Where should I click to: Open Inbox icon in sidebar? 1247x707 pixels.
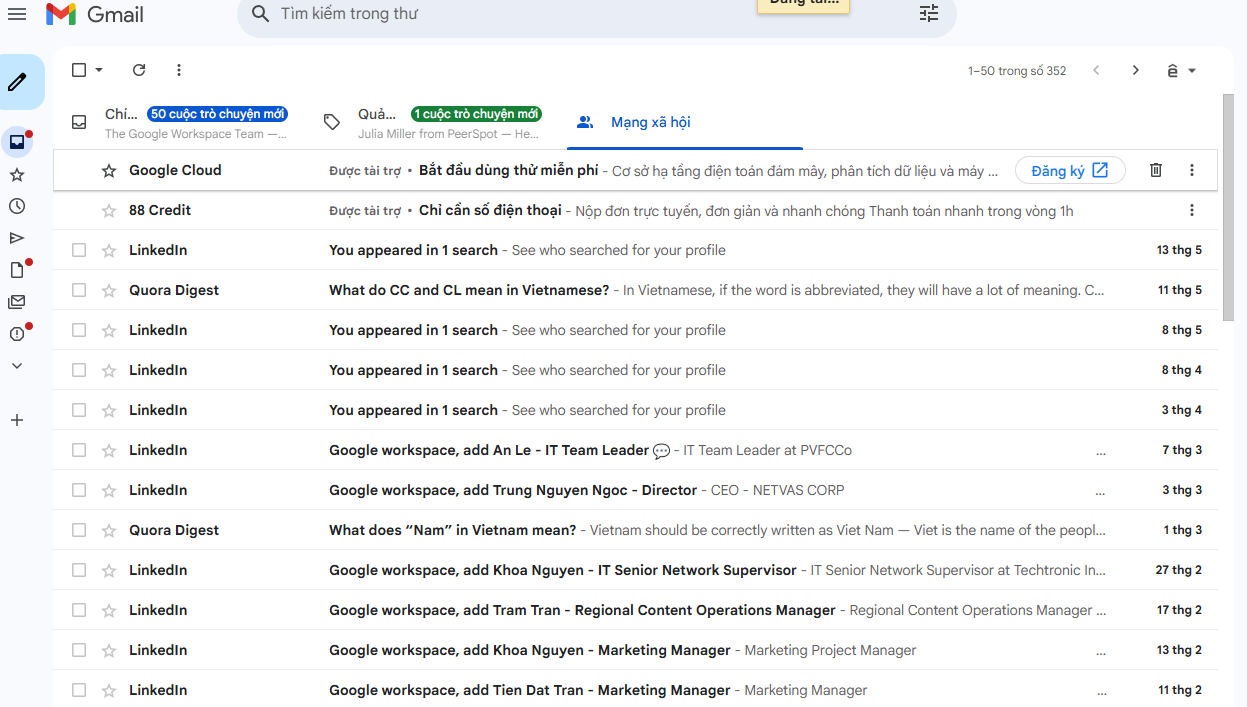tap(17, 142)
